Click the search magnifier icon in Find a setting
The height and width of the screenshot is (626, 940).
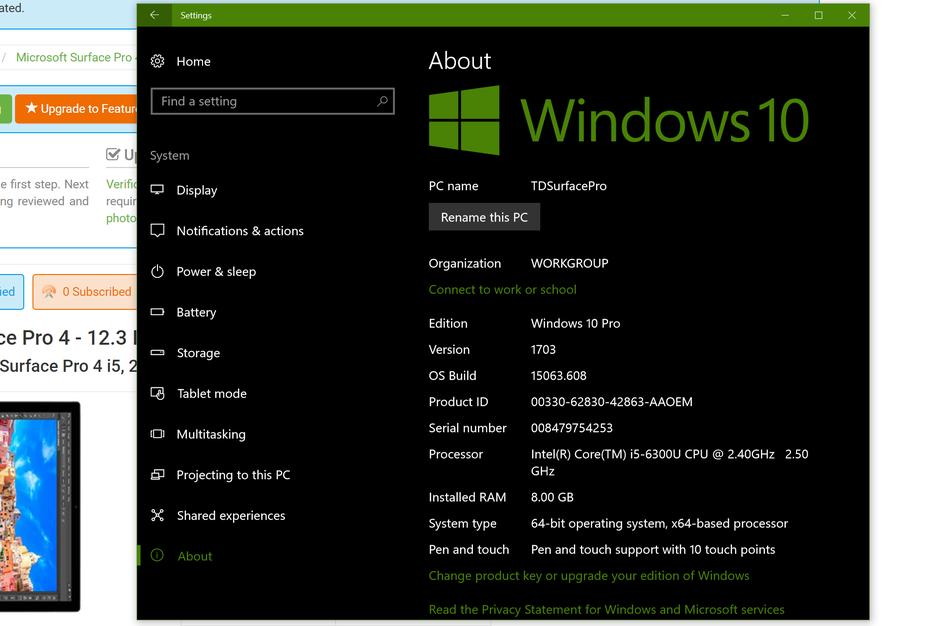coord(382,101)
